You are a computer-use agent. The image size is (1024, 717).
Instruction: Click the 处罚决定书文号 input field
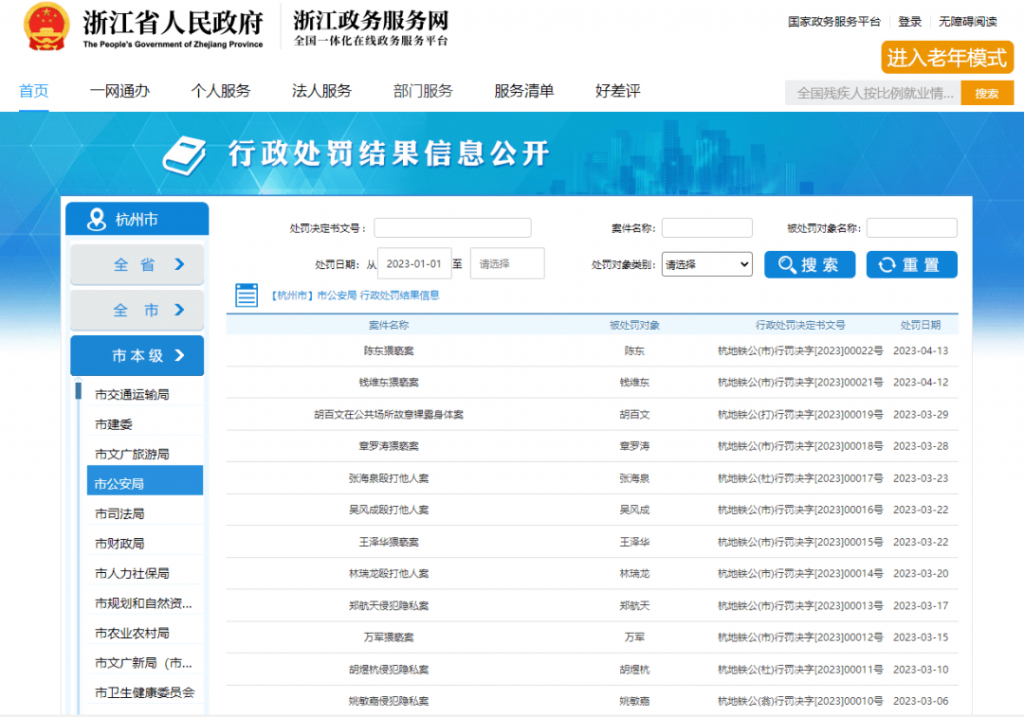click(x=452, y=228)
